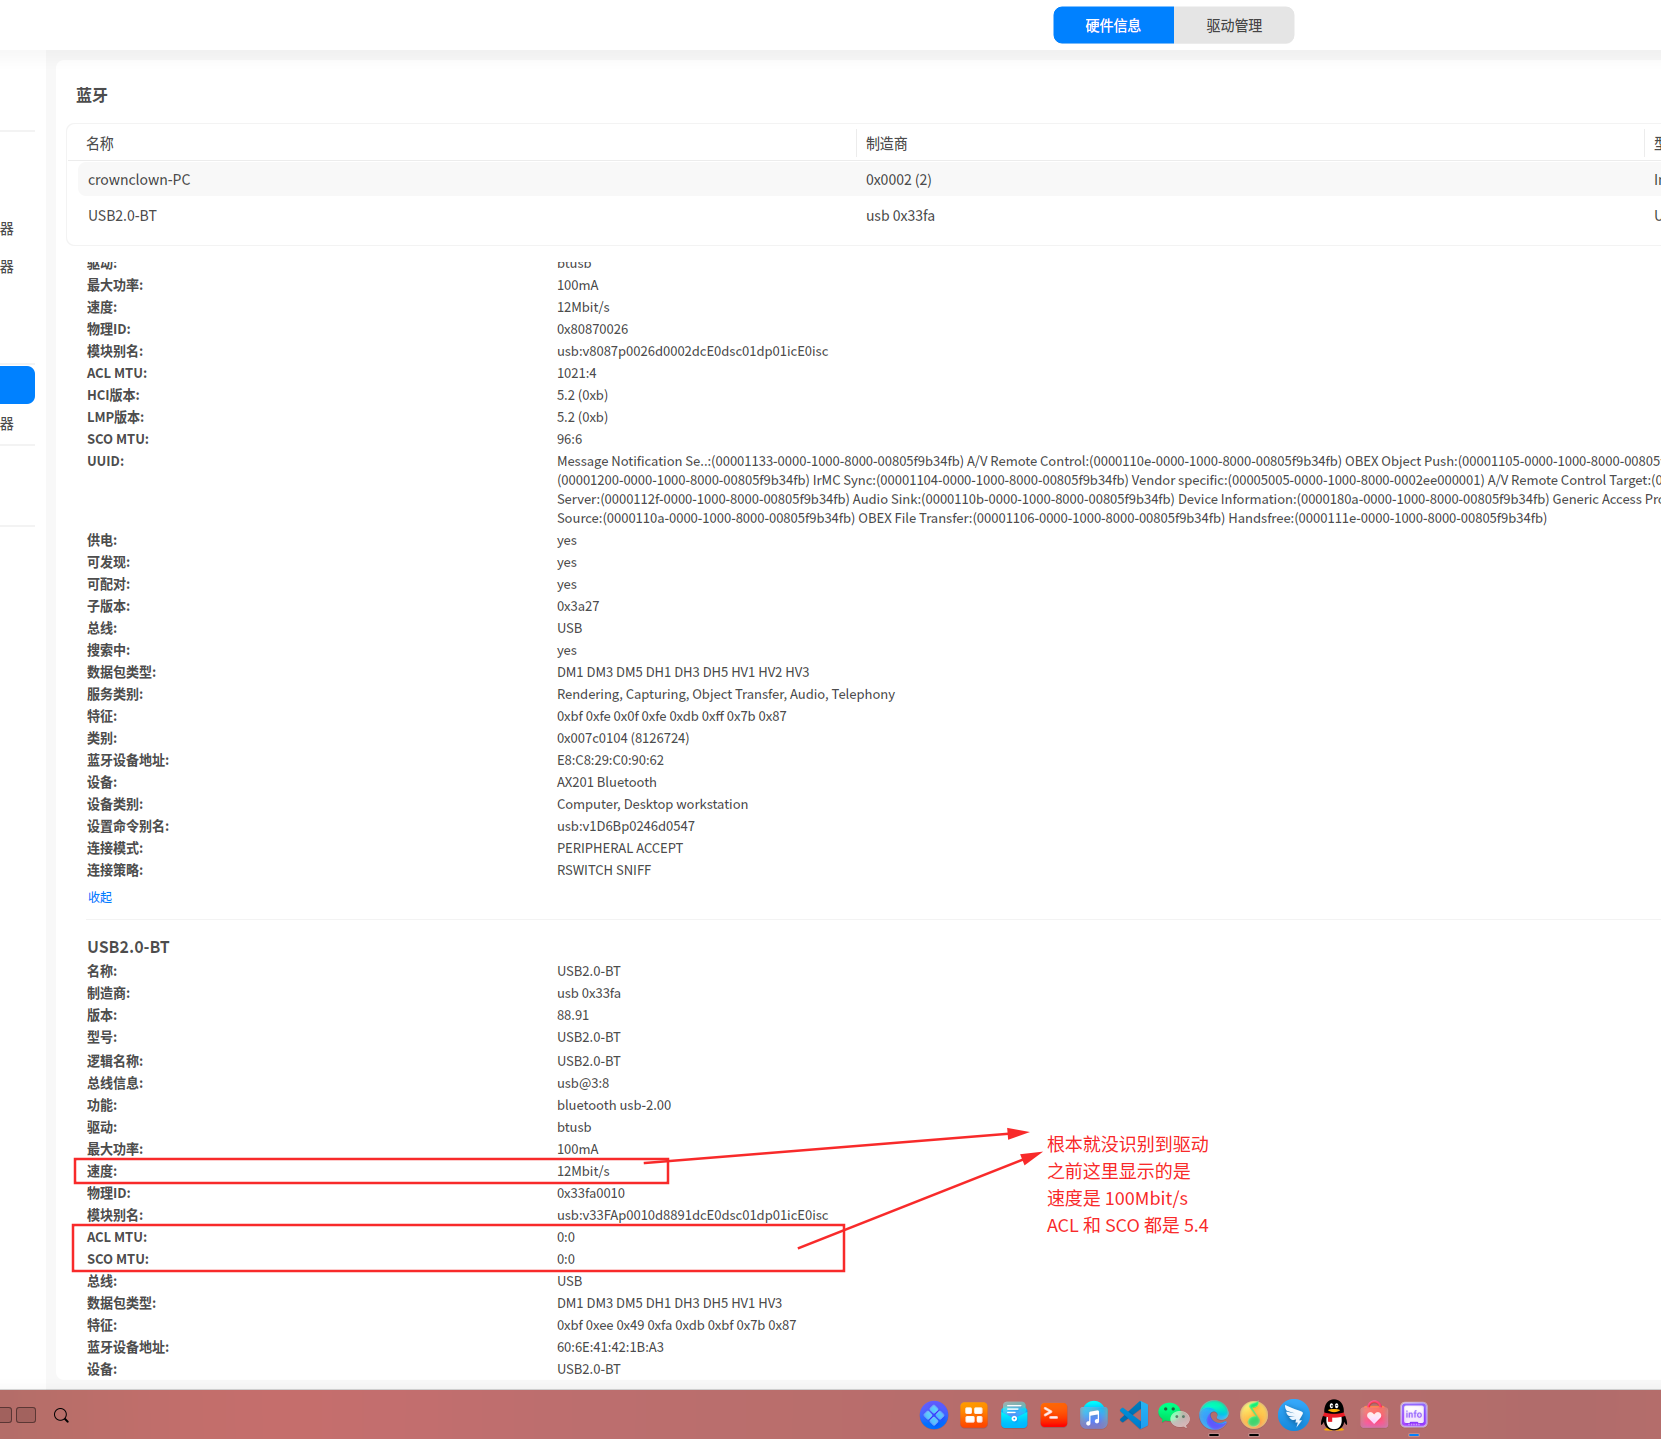Click the search icon in the taskbar
1661x1439 pixels.
61,1415
